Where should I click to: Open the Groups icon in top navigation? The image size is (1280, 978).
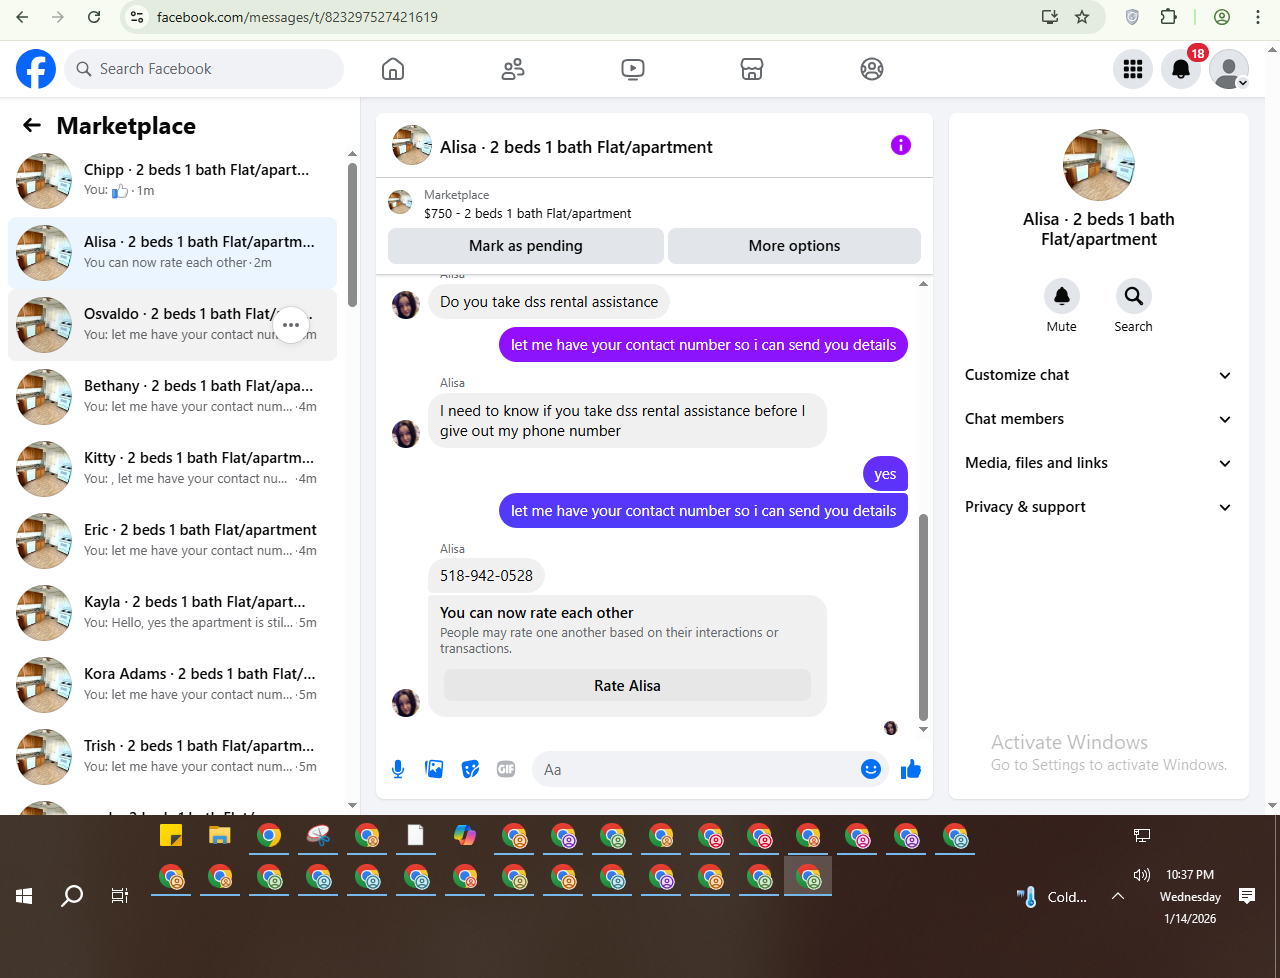(872, 69)
